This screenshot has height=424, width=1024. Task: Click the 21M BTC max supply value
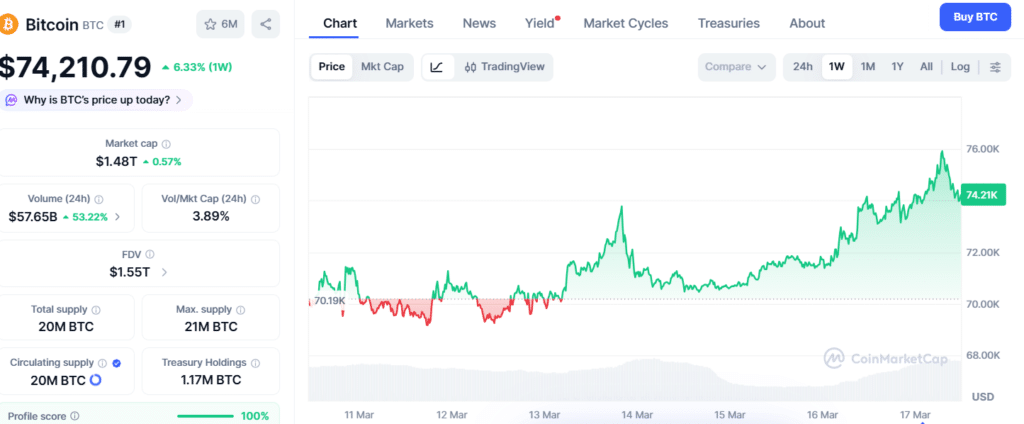pos(210,327)
